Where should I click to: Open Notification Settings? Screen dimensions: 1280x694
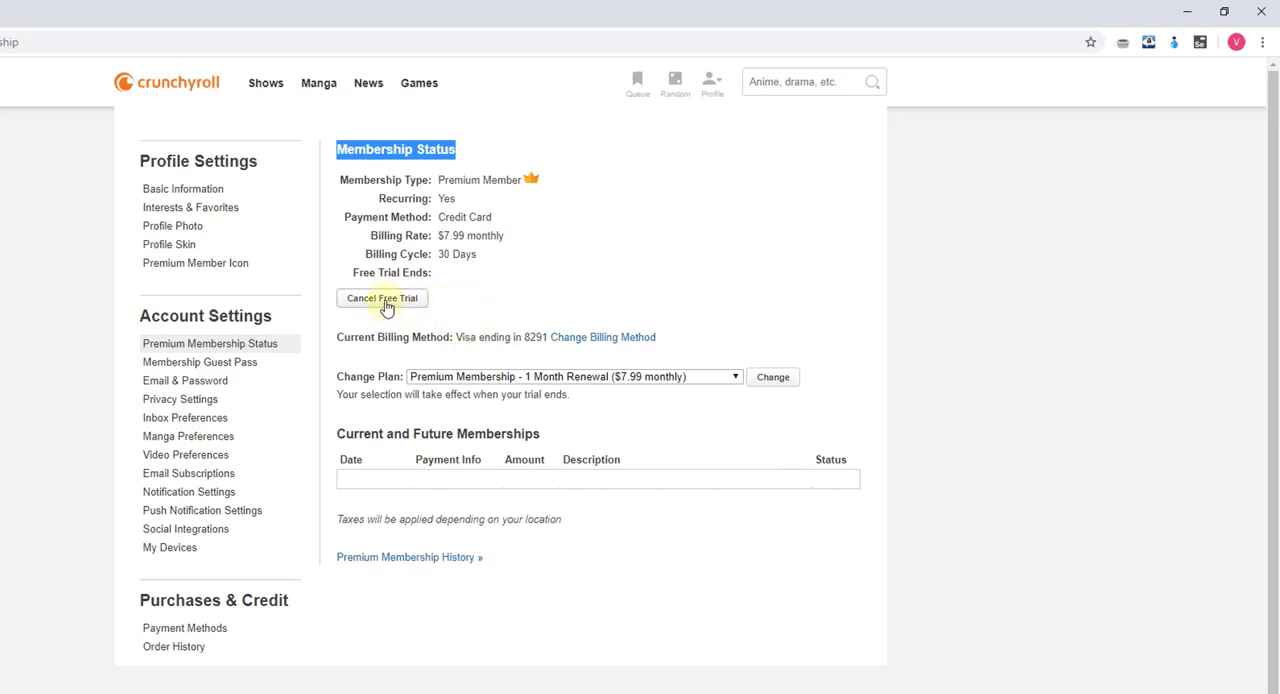[x=189, y=492]
